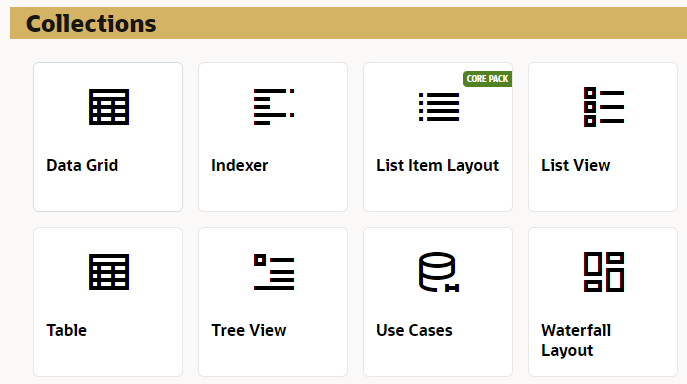Click the Data Grid icon
This screenshot has height=384, width=687.
(x=109, y=107)
